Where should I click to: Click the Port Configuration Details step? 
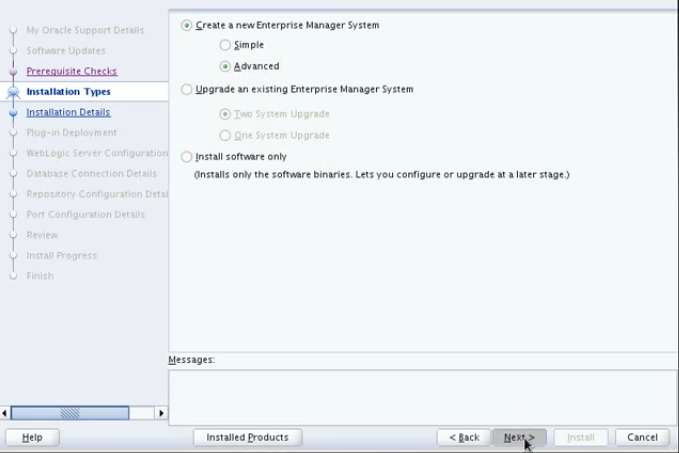pyautogui.click(x=85, y=214)
